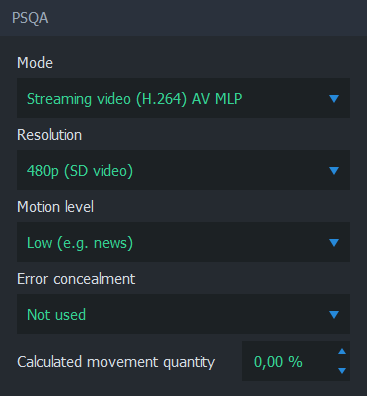Click the Resolution dropdown arrow icon
The height and width of the screenshot is (396, 367).
(334, 170)
